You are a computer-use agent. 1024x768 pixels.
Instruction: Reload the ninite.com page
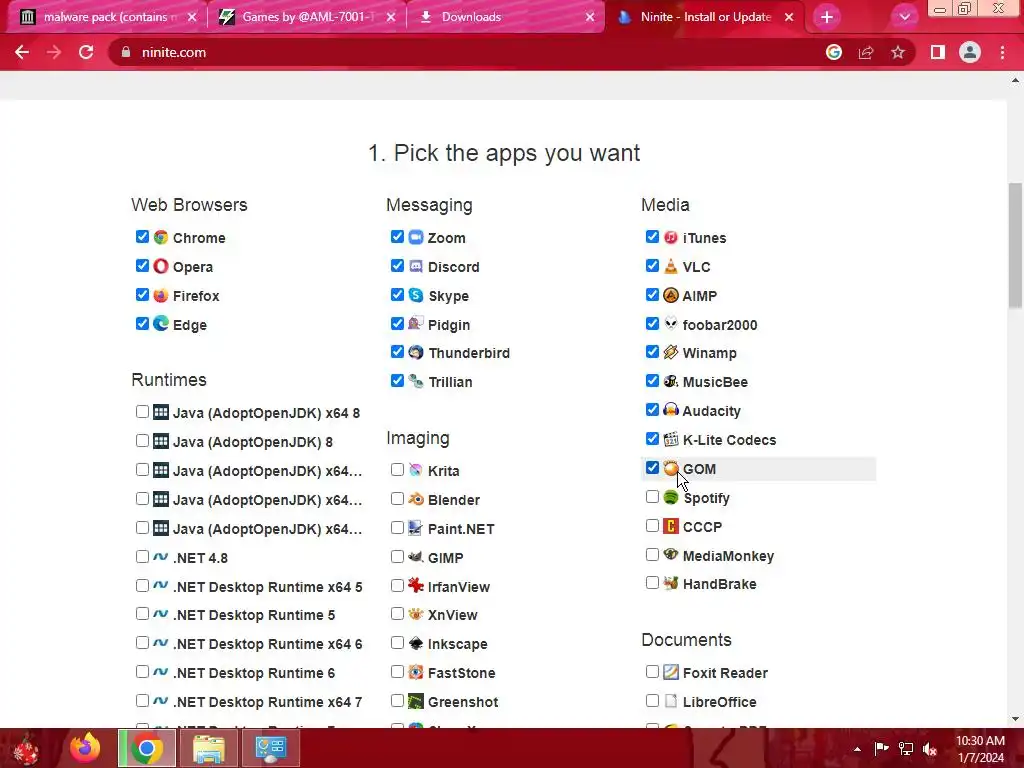[86, 52]
